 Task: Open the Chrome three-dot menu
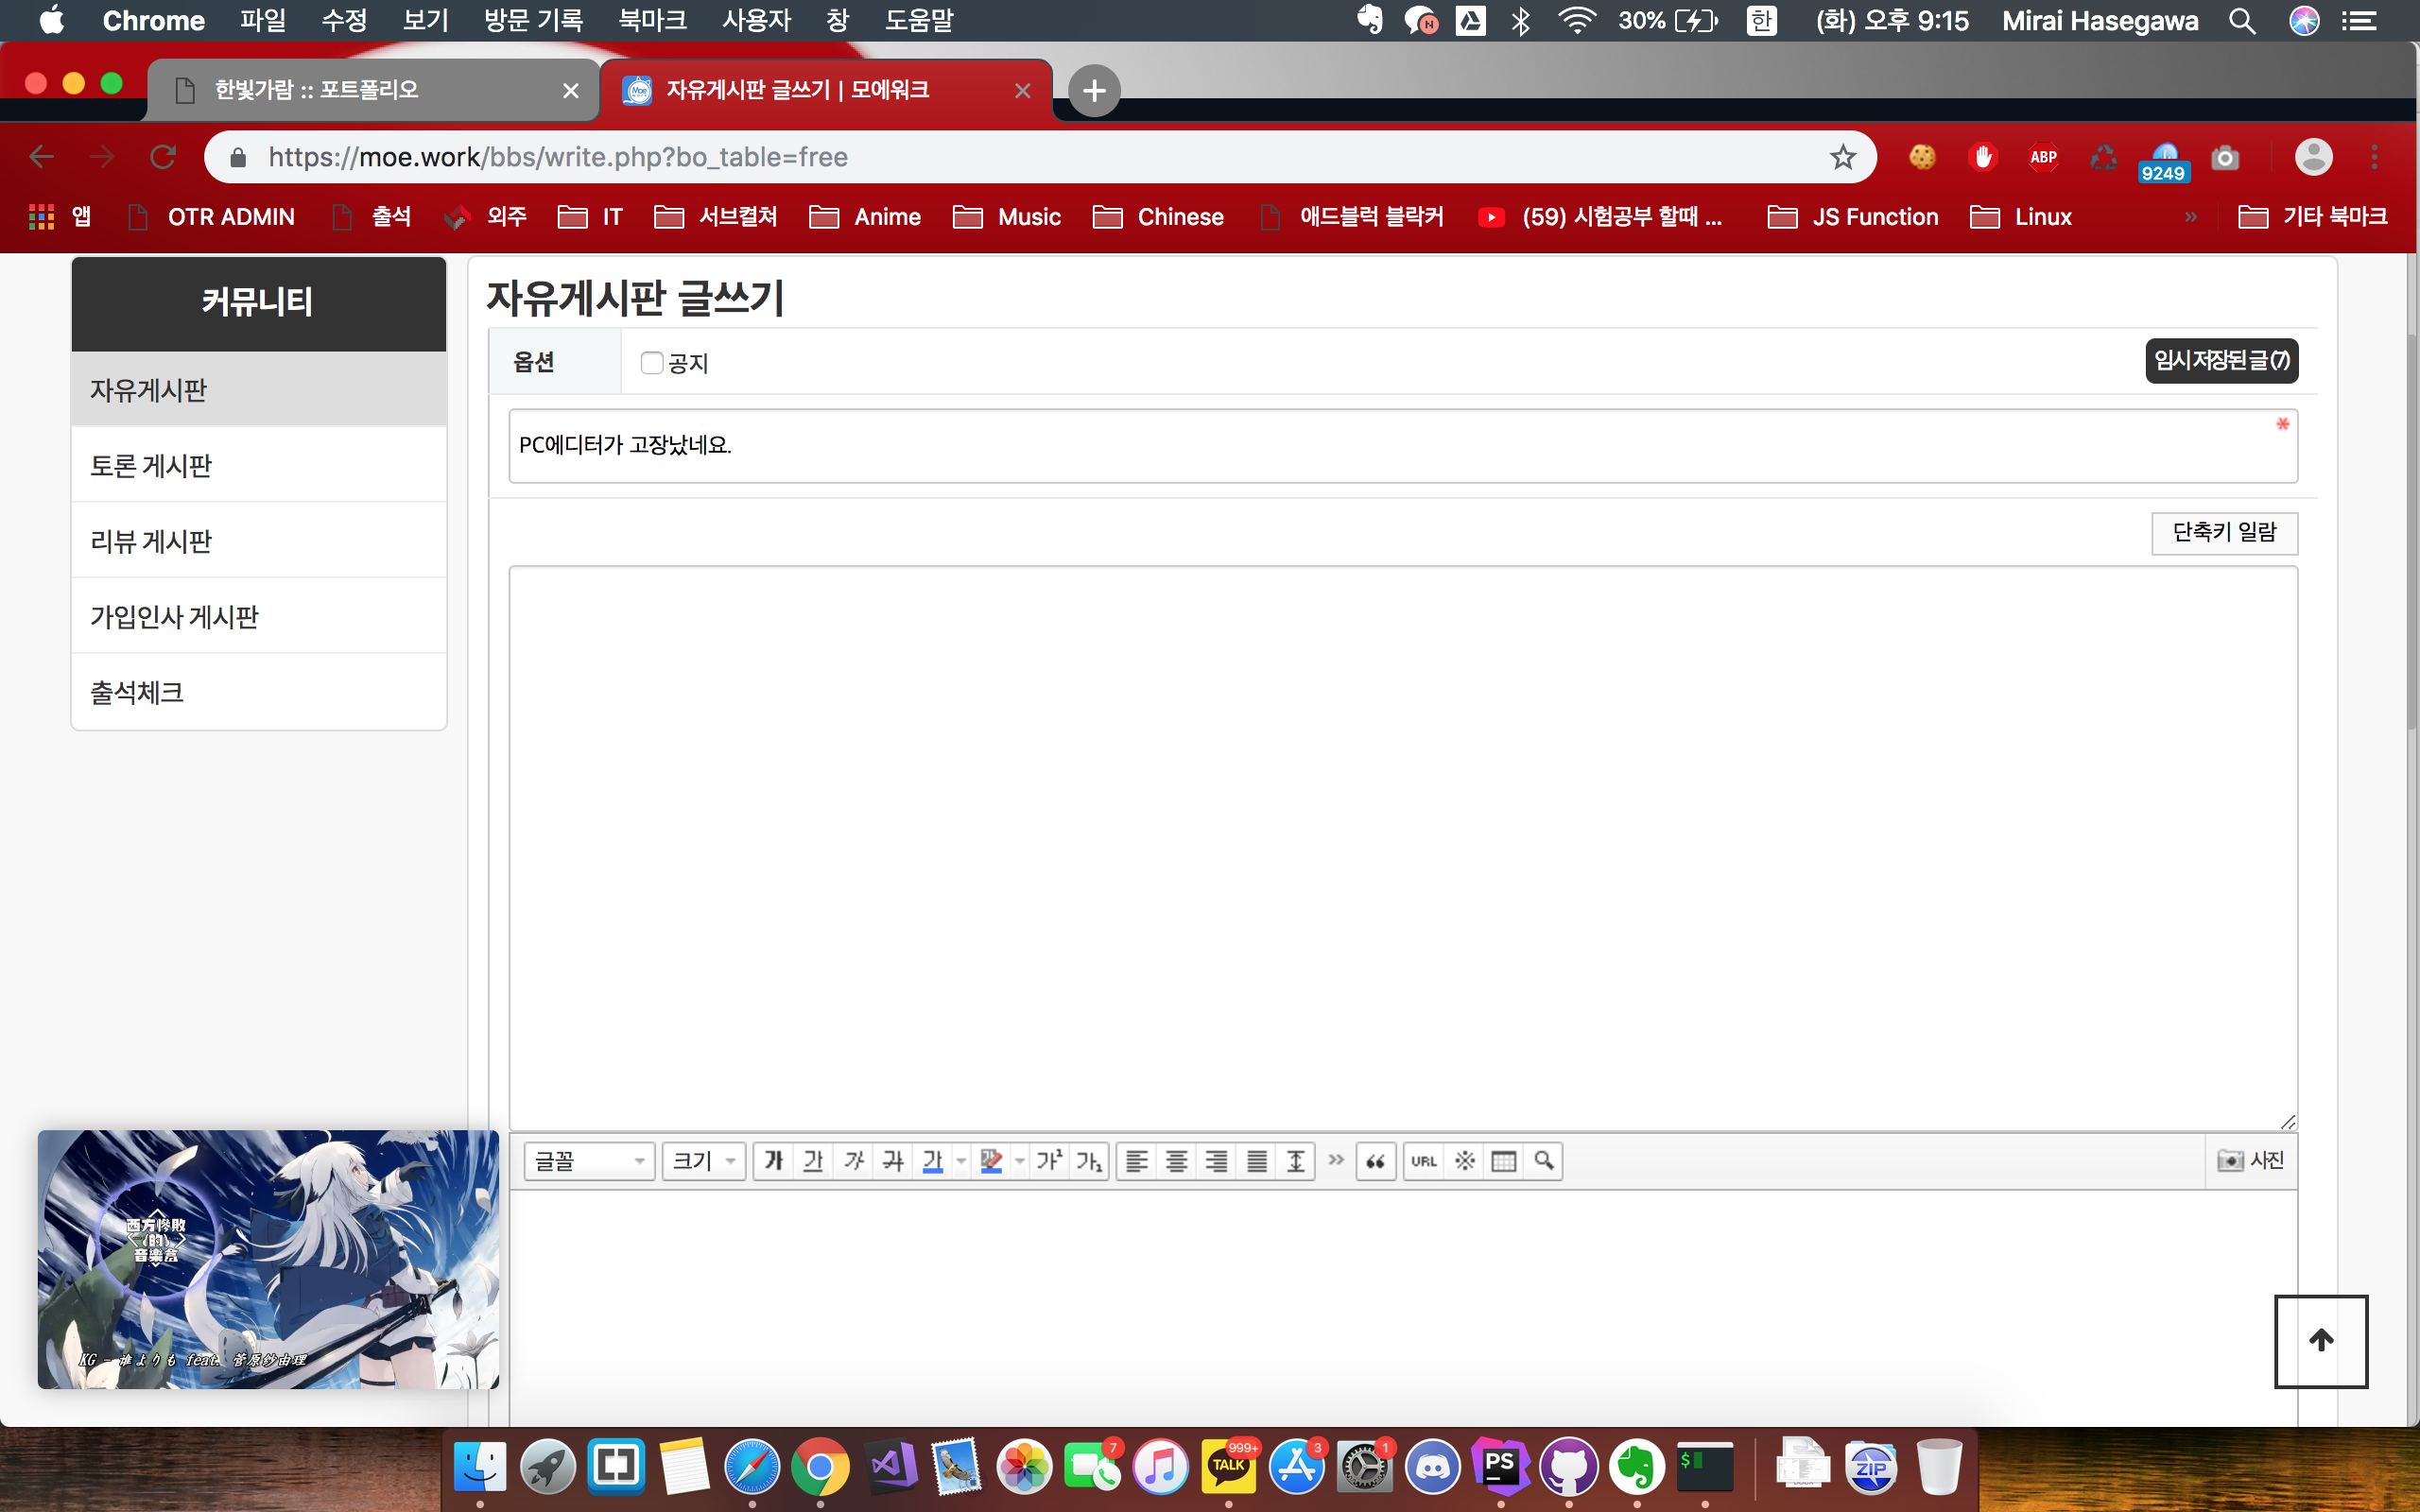pyautogui.click(x=2375, y=157)
